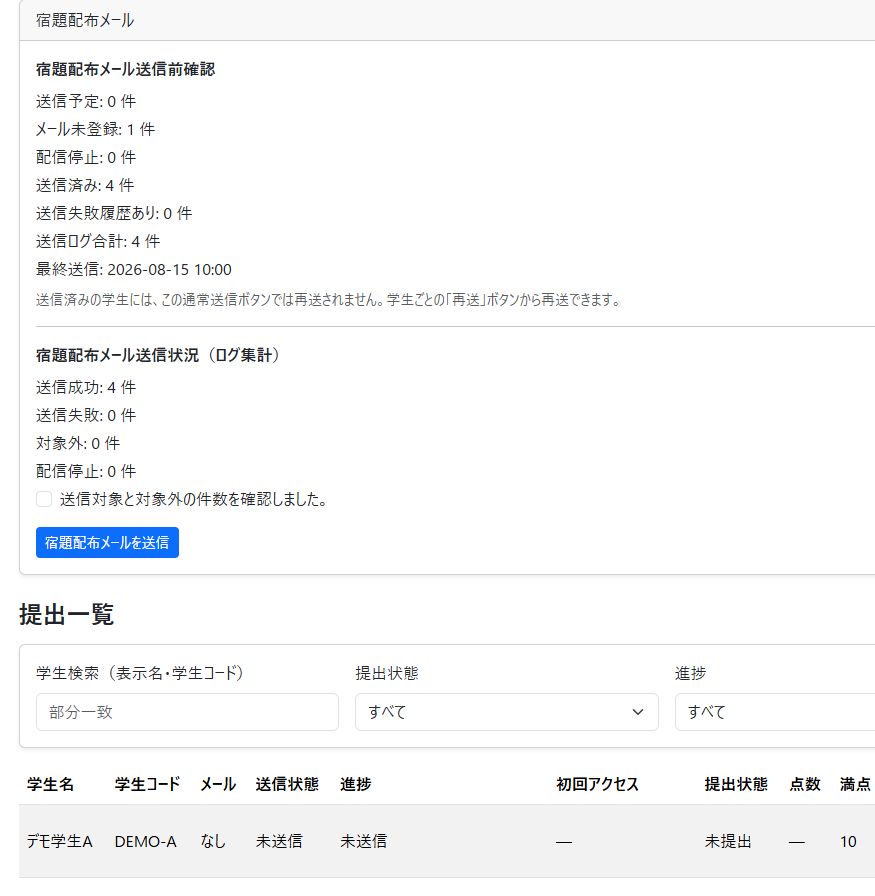The height and width of the screenshot is (896, 875).
Task: Click the 初回アクセス column header
Action: click(597, 784)
